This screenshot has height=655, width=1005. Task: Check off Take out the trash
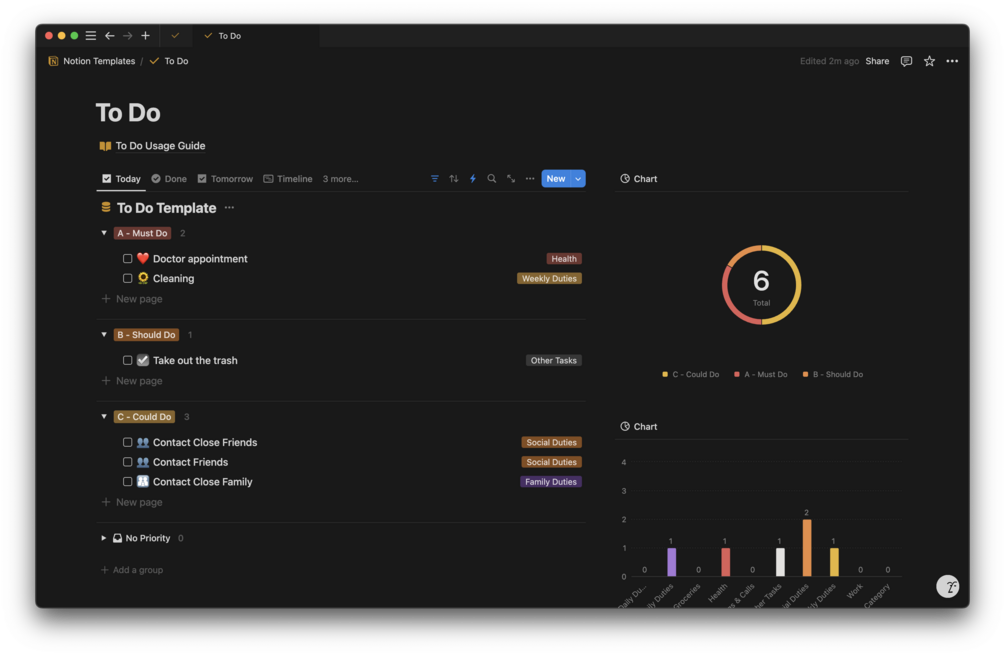click(x=128, y=360)
